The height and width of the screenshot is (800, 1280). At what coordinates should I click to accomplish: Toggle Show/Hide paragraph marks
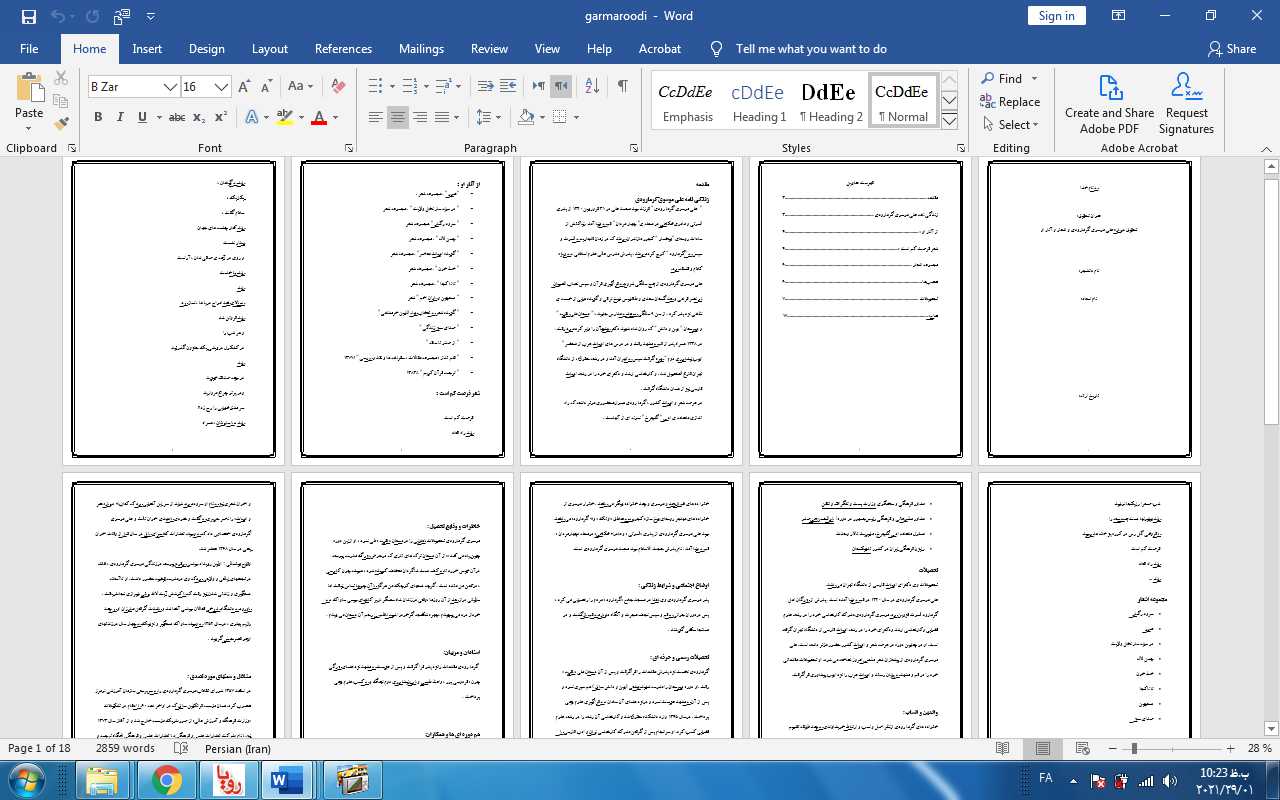(x=622, y=86)
